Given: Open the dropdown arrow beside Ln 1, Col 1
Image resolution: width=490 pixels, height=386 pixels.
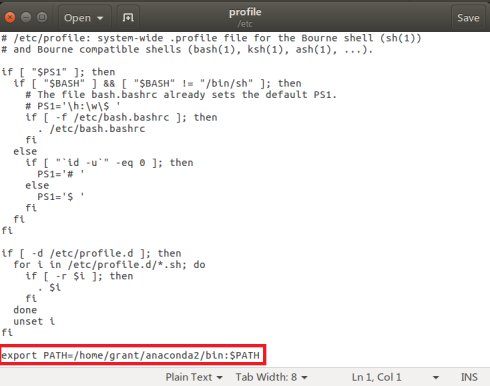Looking at the screenshot, I should [435, 377].
